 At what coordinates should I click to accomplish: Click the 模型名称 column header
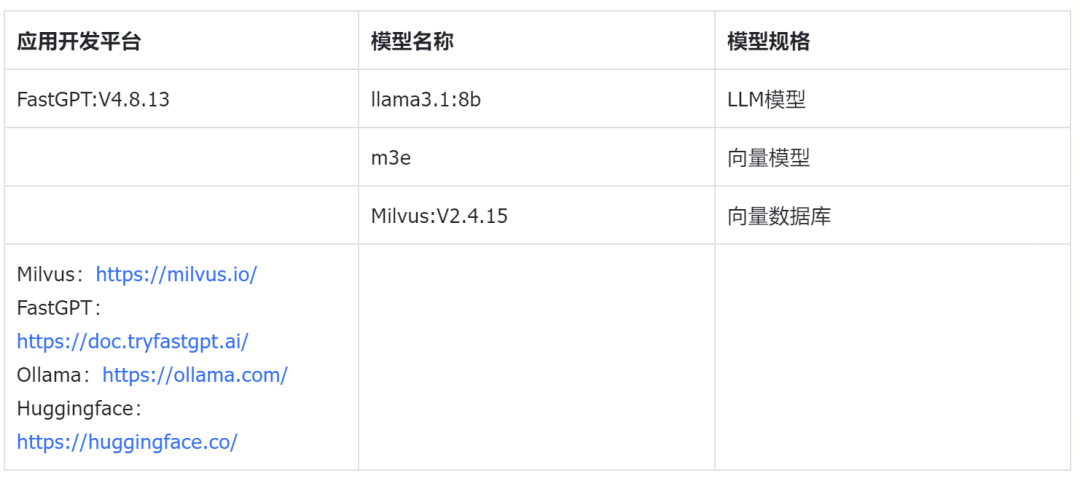pos(413,42)
